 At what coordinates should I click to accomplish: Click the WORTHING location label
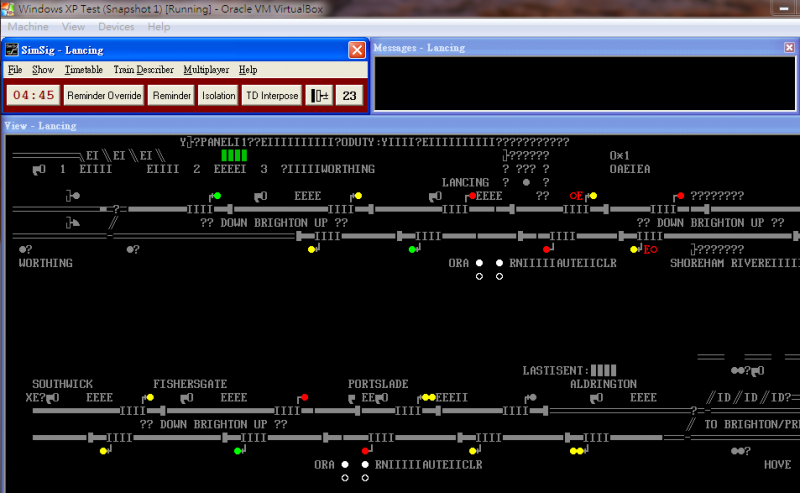[x=45, y=263]
